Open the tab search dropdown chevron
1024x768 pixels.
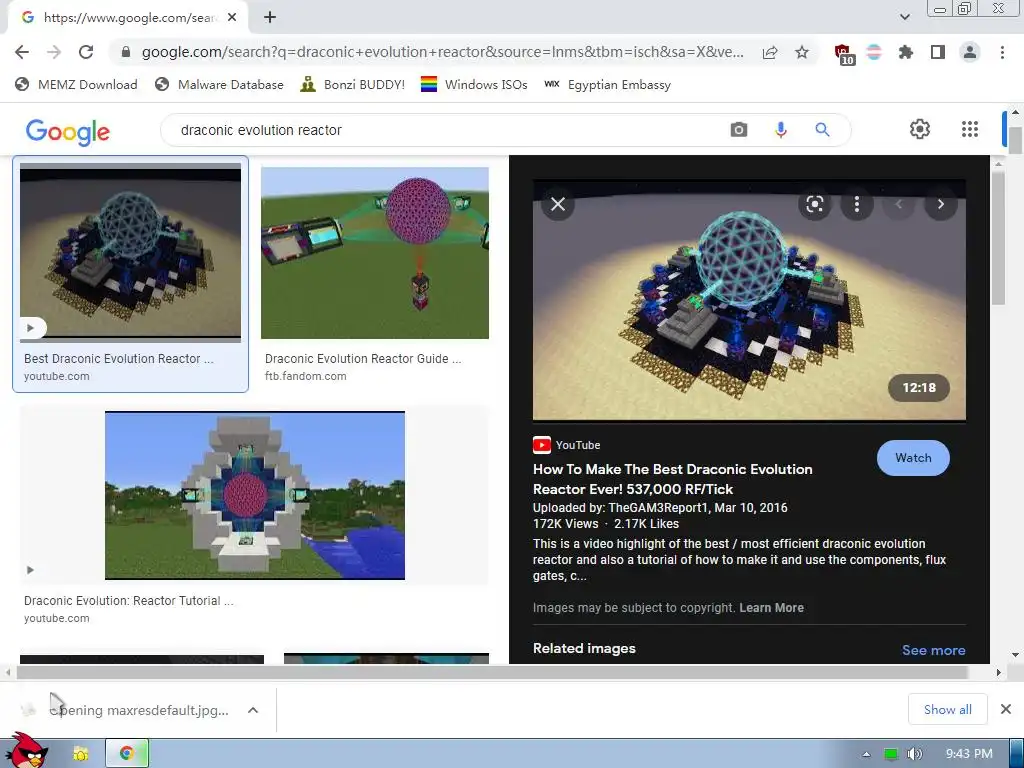(904, 18)
